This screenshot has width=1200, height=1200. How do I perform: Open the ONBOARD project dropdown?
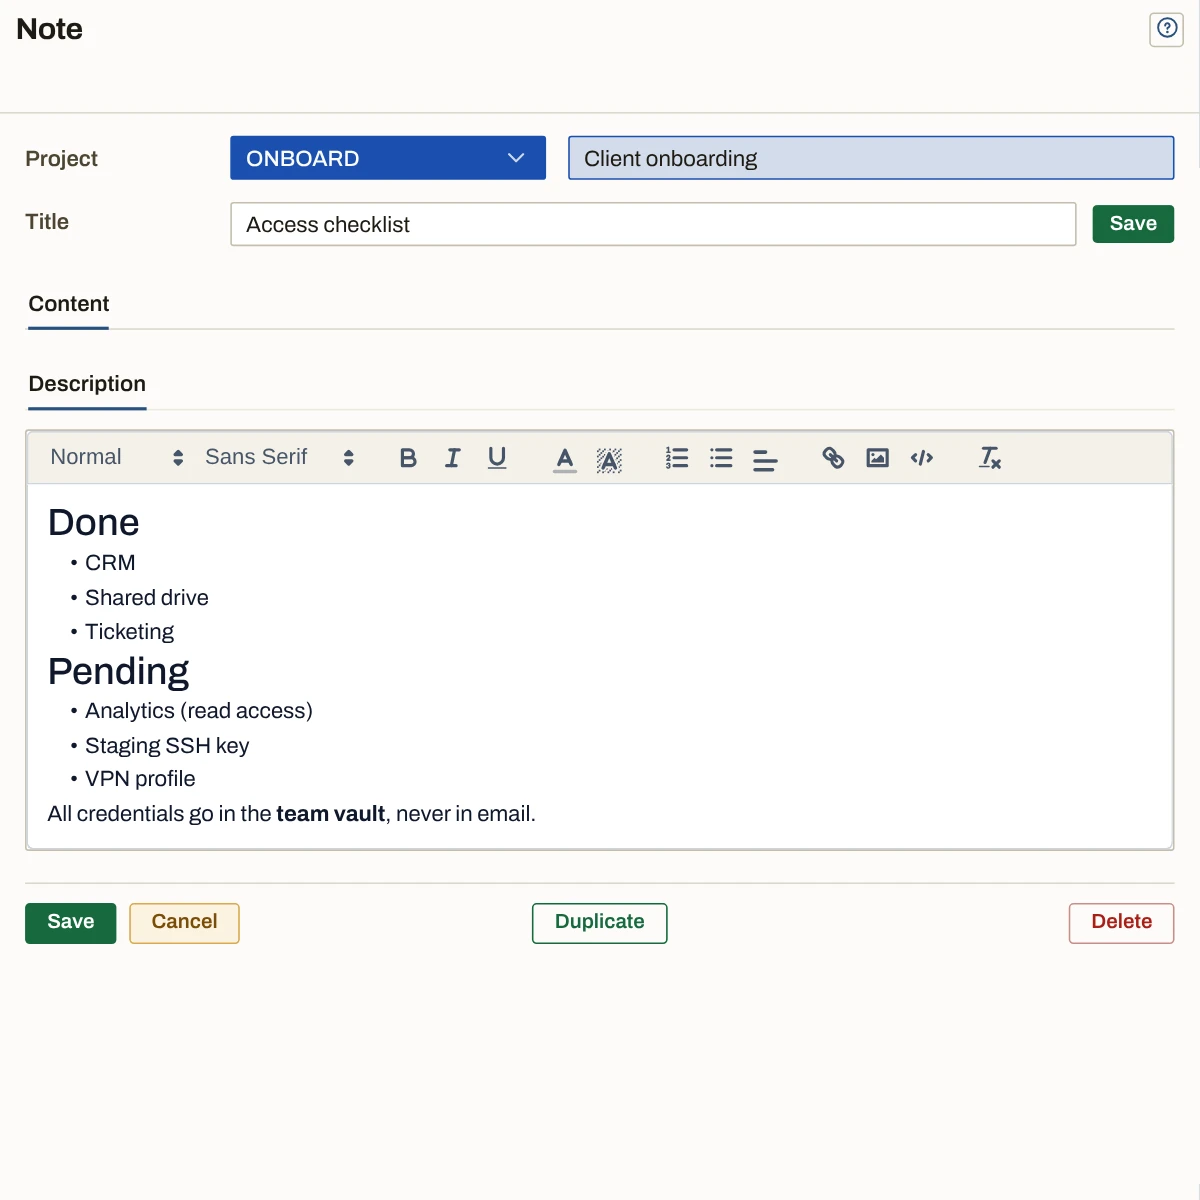point(388,158)
